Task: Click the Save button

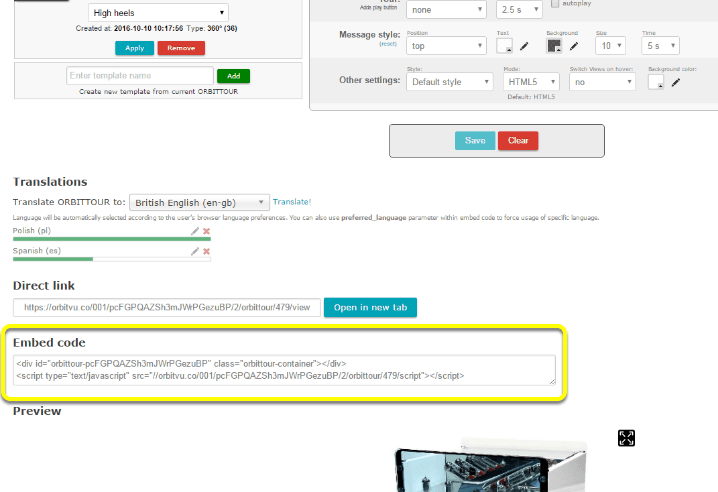Action: 475,141
